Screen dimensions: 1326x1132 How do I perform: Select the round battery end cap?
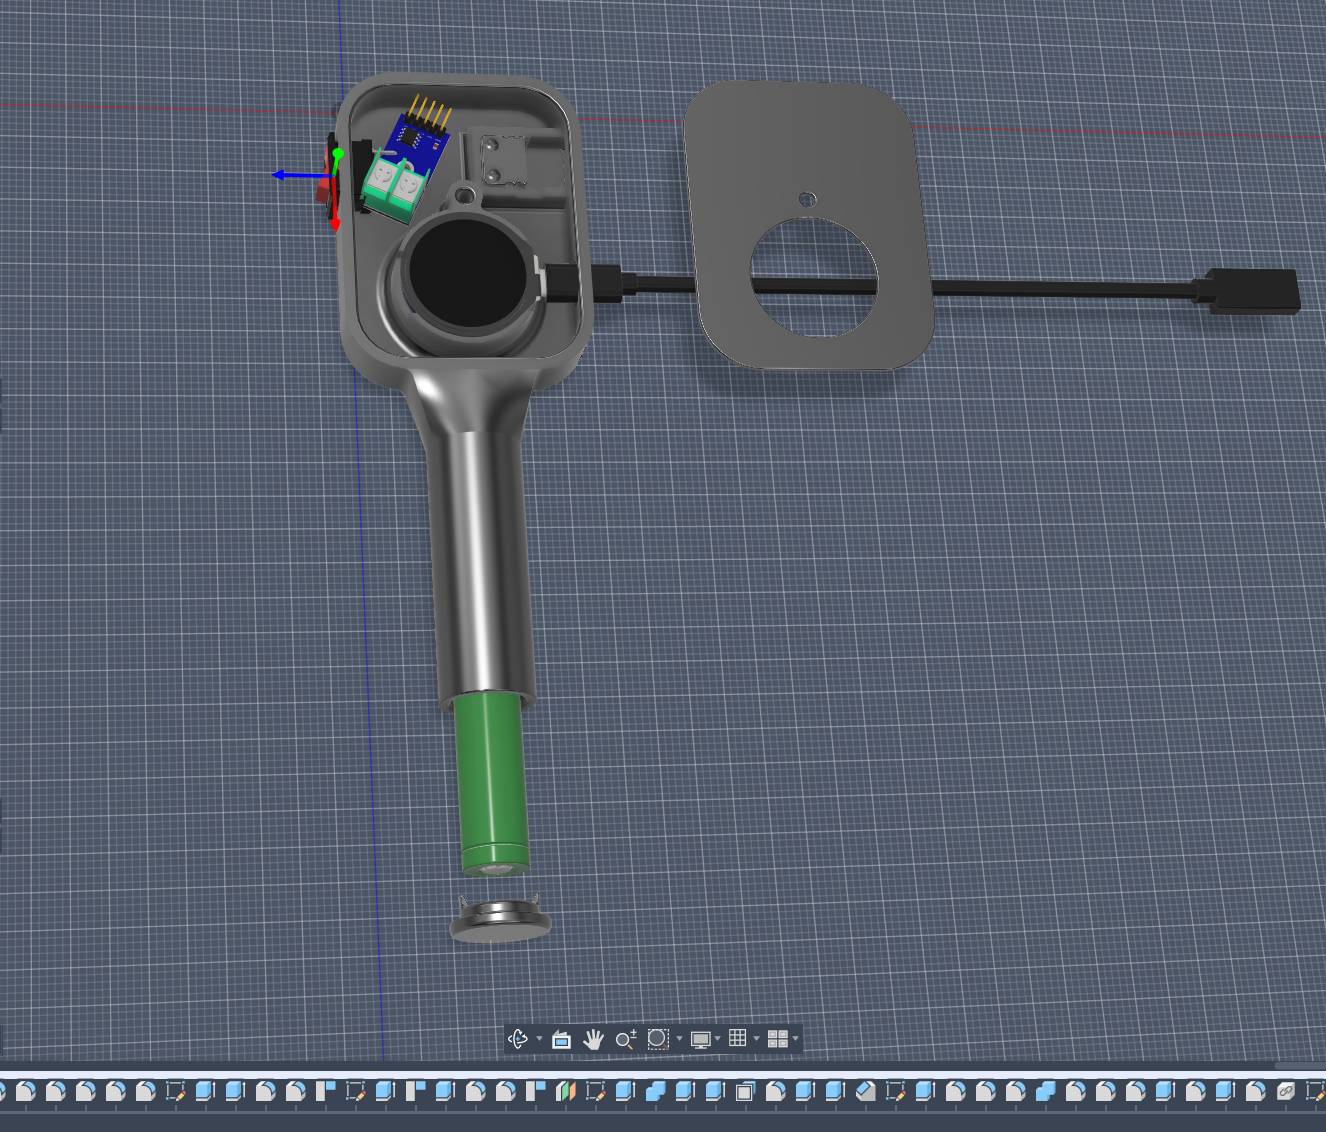point(500,920)
